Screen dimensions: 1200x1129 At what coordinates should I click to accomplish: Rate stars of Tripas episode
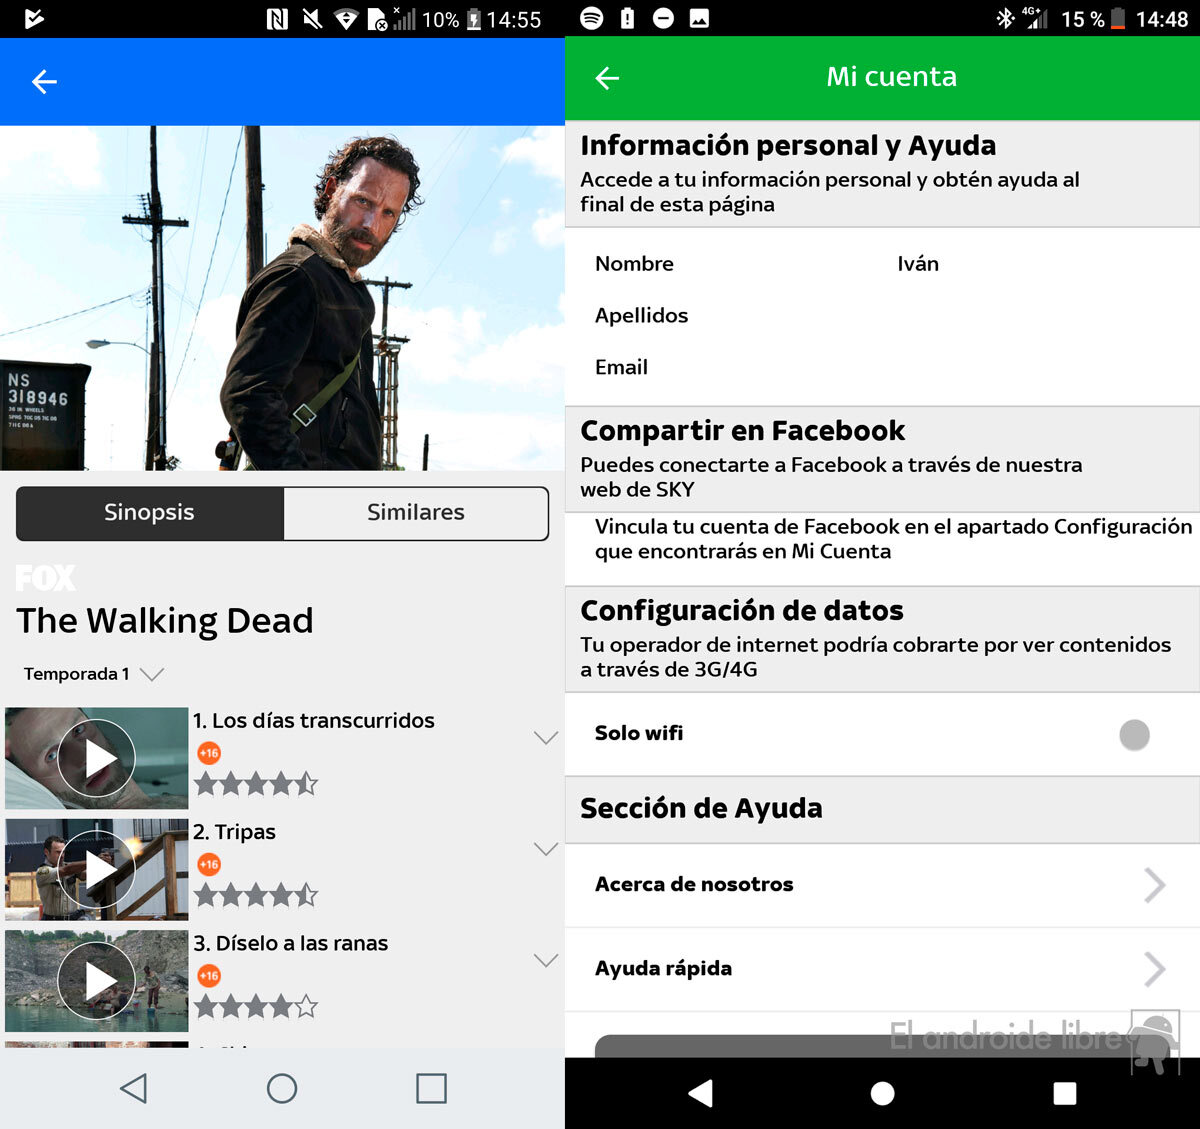coord(256,895)
